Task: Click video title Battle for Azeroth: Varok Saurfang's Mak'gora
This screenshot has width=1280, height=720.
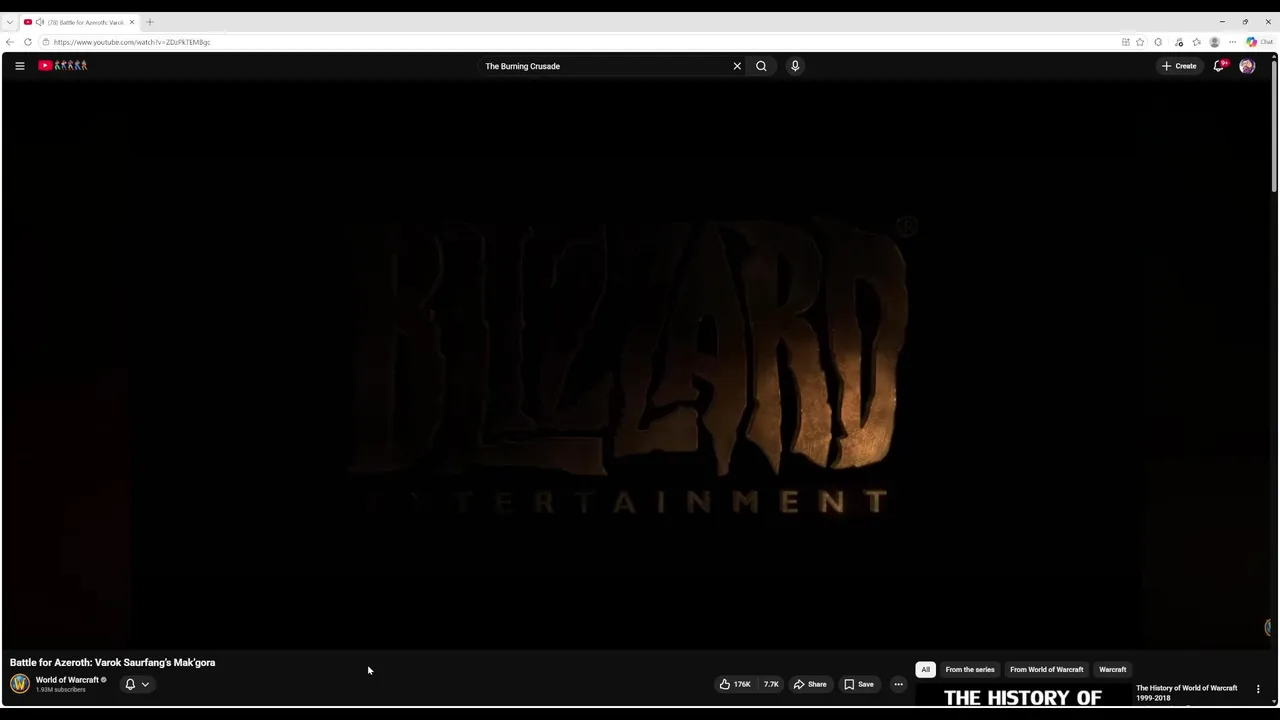Action: coord(112,662)
